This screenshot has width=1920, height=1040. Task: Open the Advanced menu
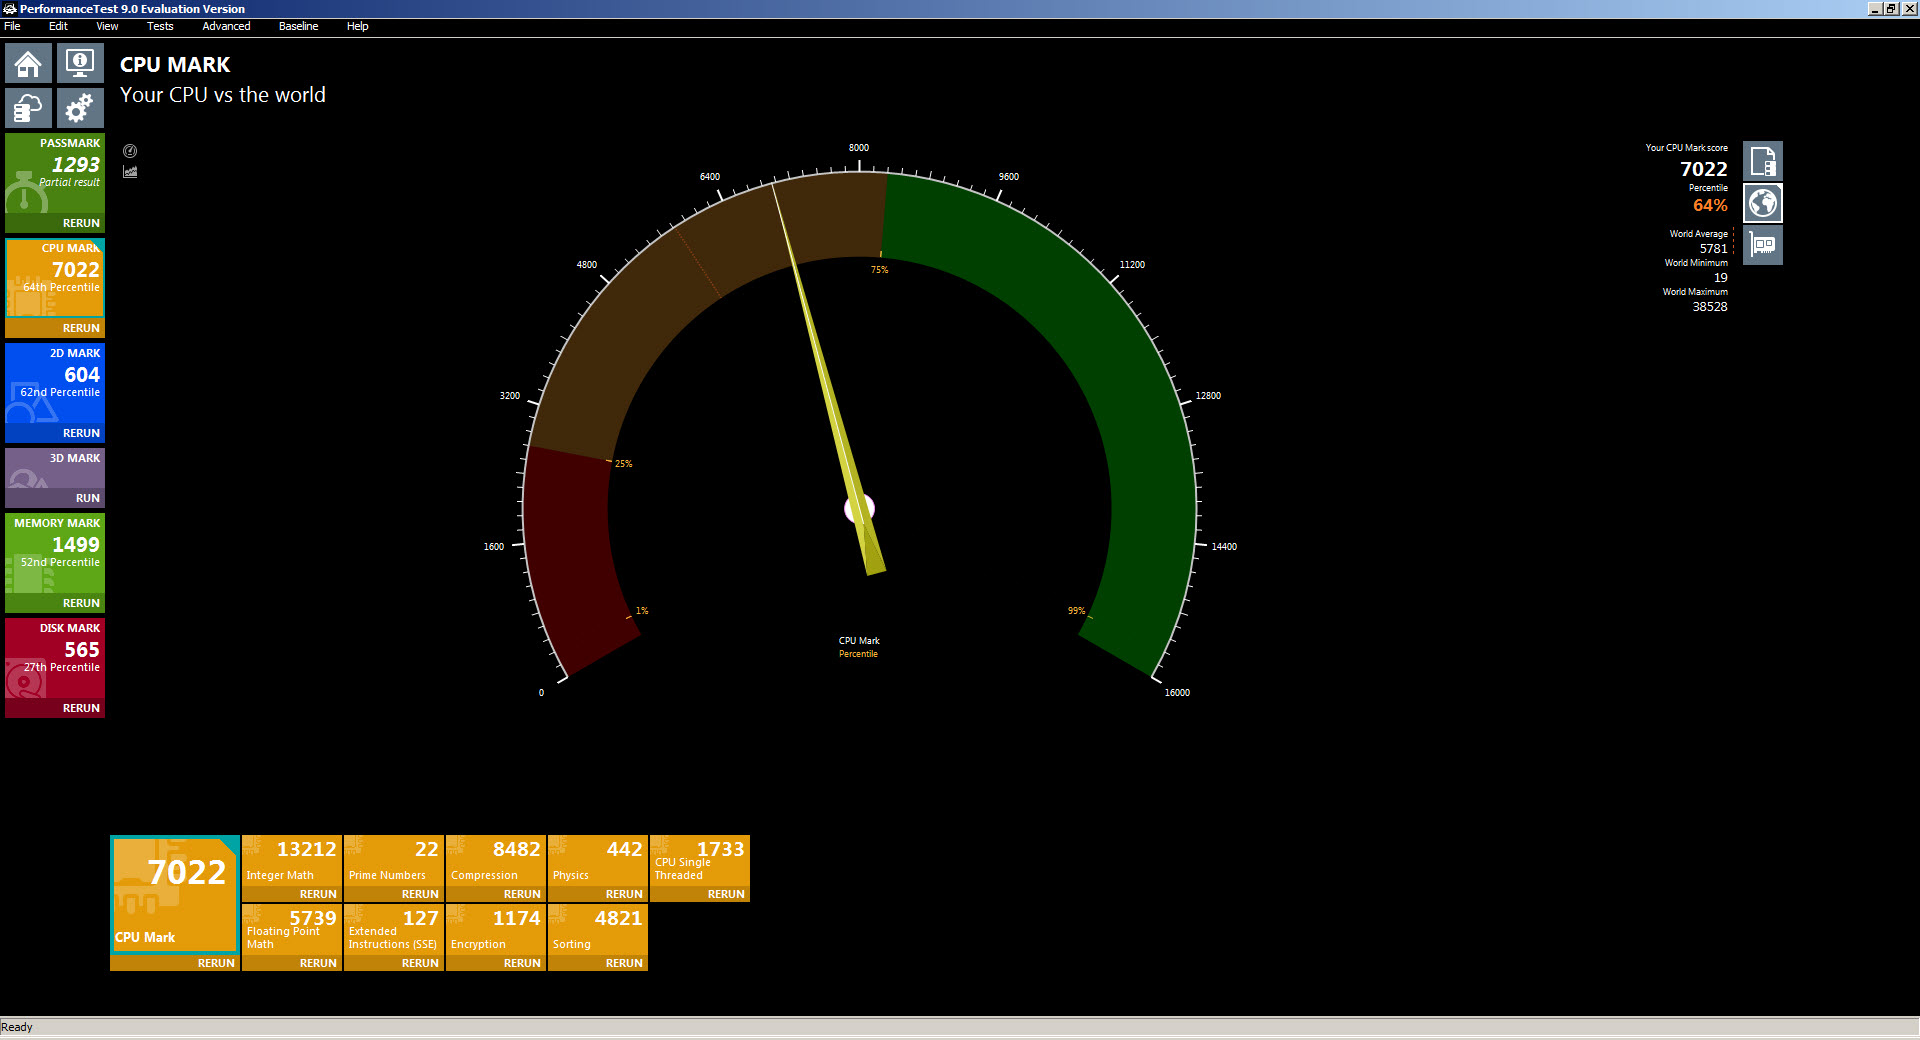click(x=226, y=26)
